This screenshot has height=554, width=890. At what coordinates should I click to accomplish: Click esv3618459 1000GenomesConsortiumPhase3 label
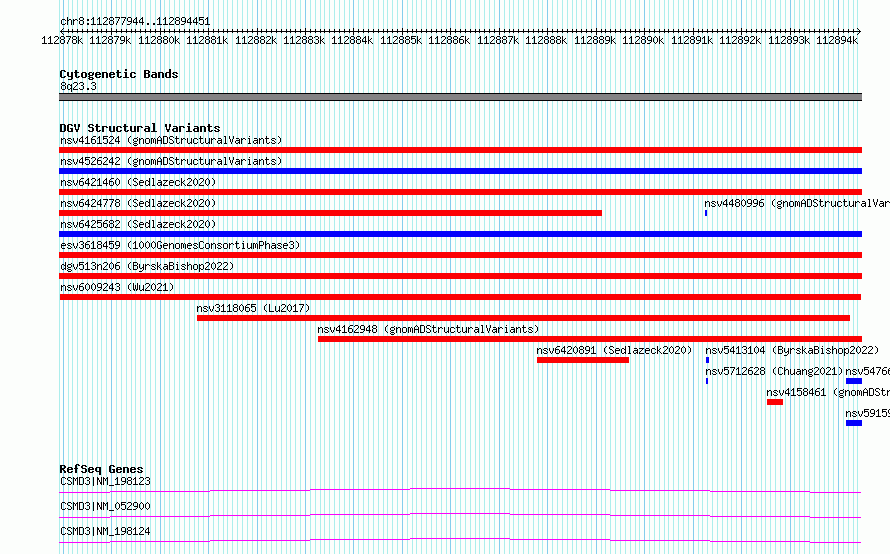(180, 245)
